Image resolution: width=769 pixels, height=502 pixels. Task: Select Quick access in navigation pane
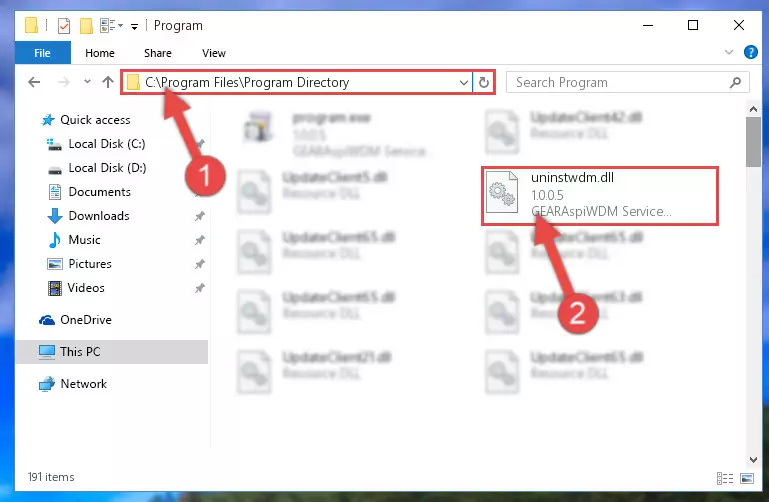pyautogui.click(x=95, y=120)
